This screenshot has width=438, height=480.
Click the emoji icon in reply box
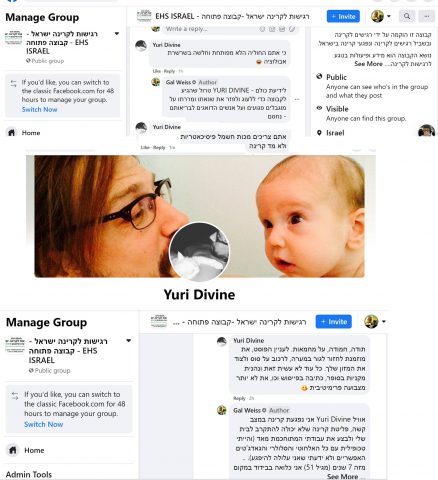(x=262, y=29)
